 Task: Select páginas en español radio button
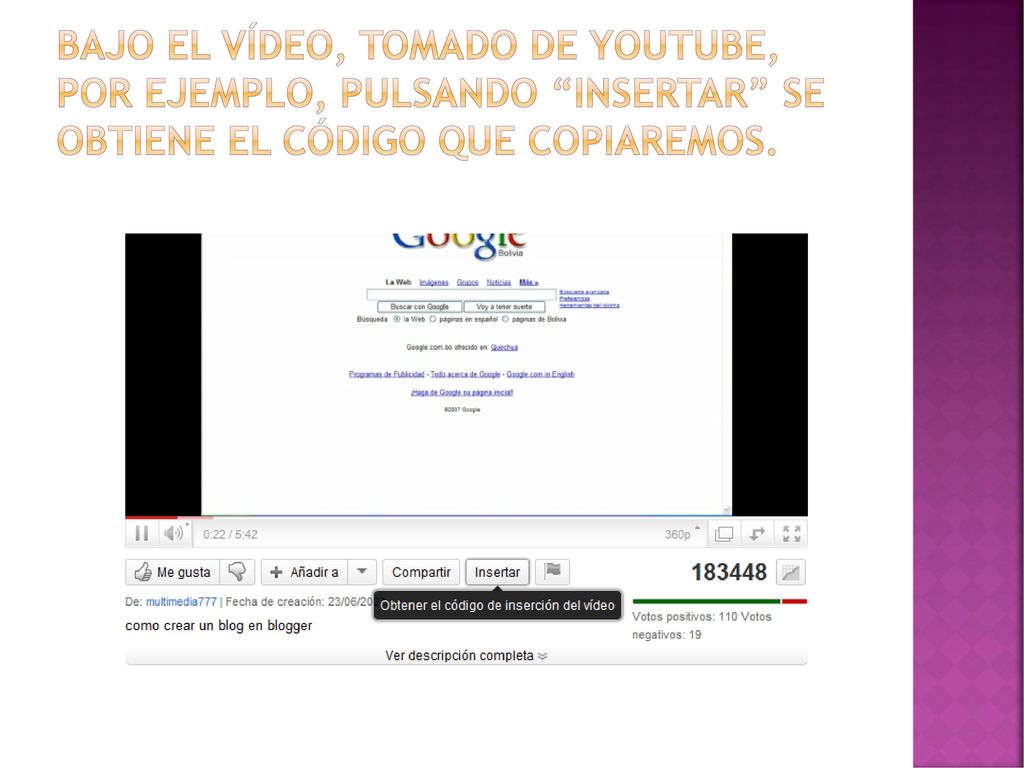click(x=432, y=319)
